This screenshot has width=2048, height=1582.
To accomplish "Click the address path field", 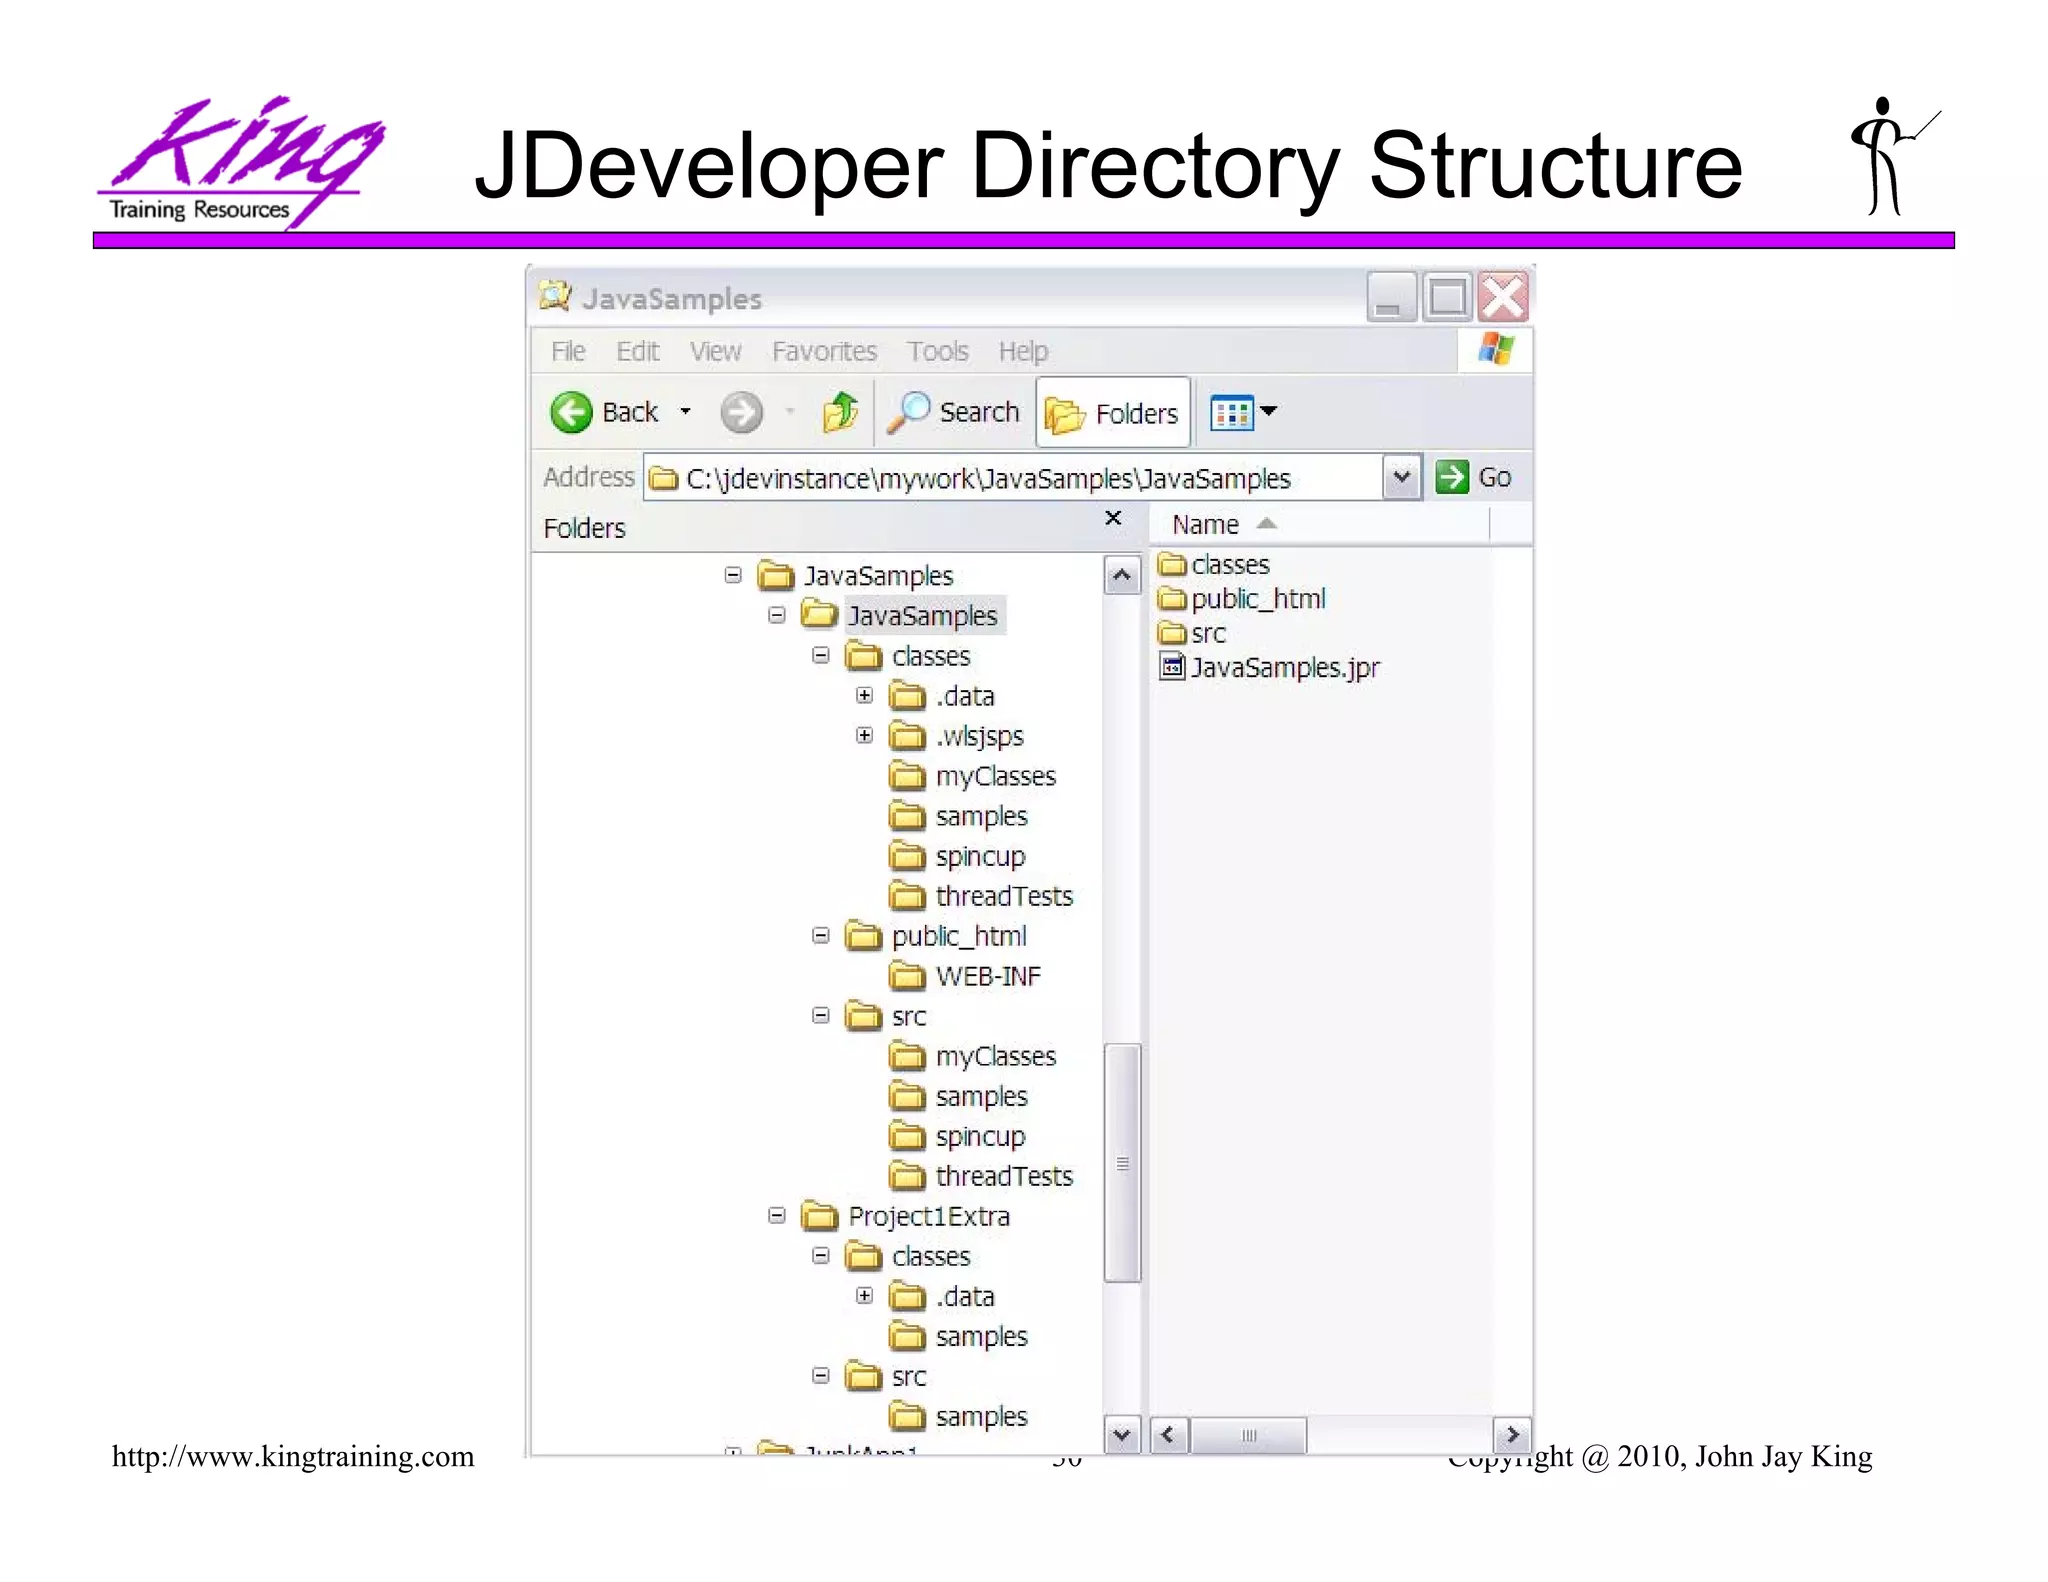I will 1013,478.
